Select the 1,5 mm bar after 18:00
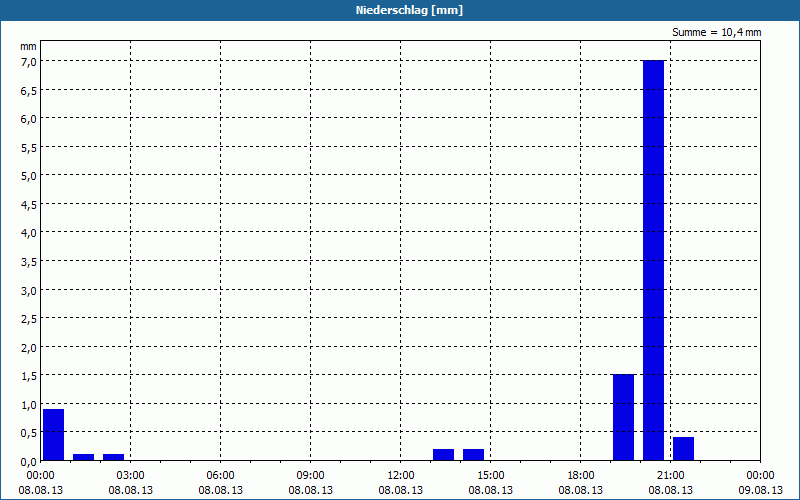Screen dimensions: 800x500 pos(623,417)
